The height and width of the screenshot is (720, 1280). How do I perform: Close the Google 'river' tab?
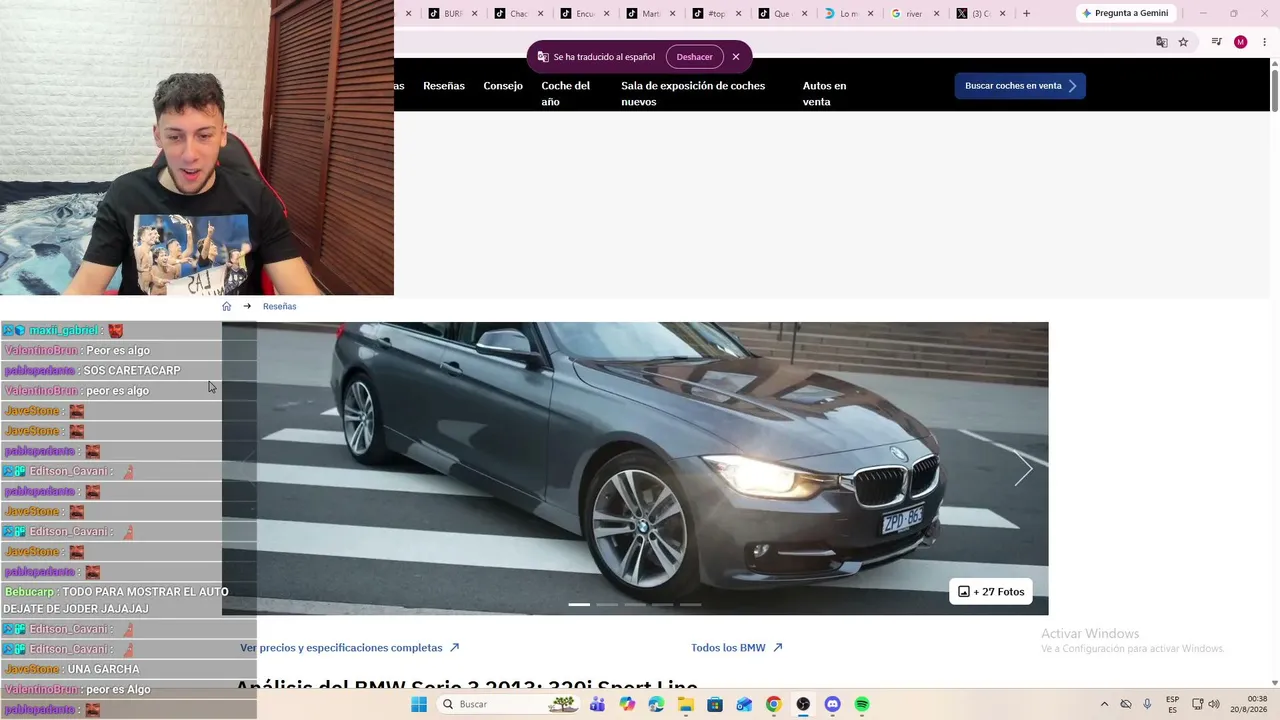point(937,13)
